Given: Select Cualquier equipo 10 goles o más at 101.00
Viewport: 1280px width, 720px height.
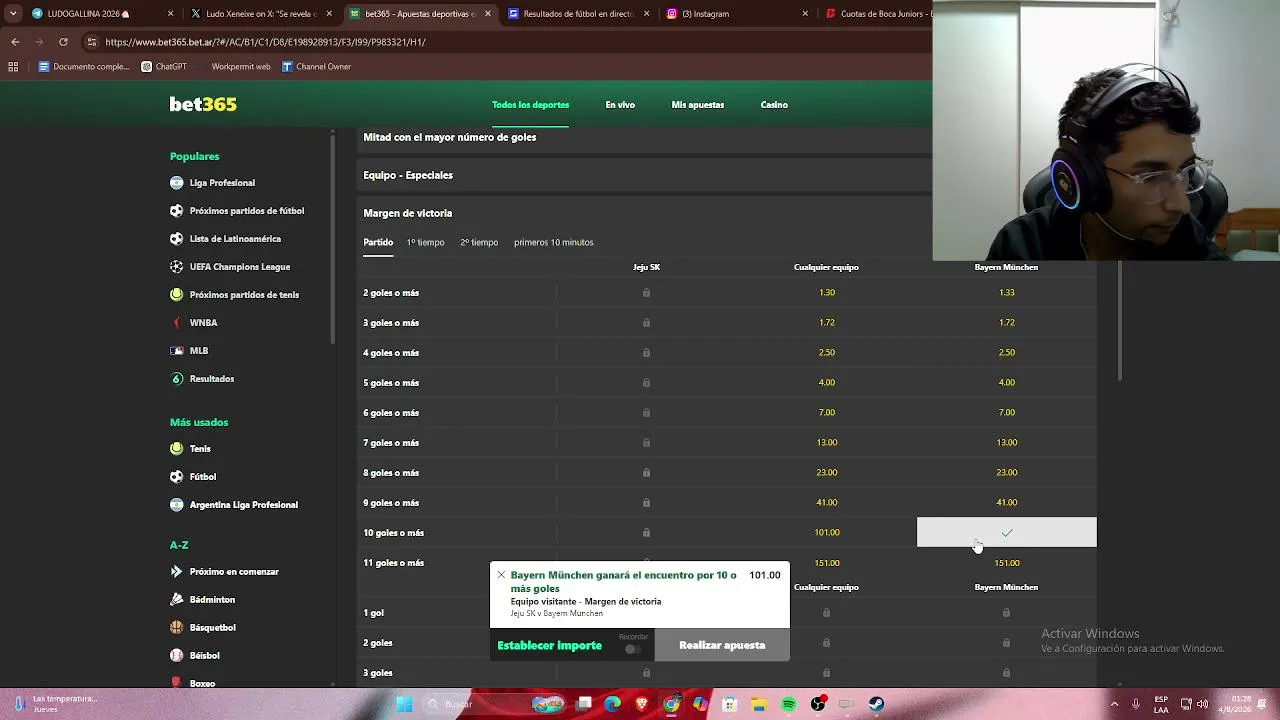Looking at the screenshot, I should (827, 533).
